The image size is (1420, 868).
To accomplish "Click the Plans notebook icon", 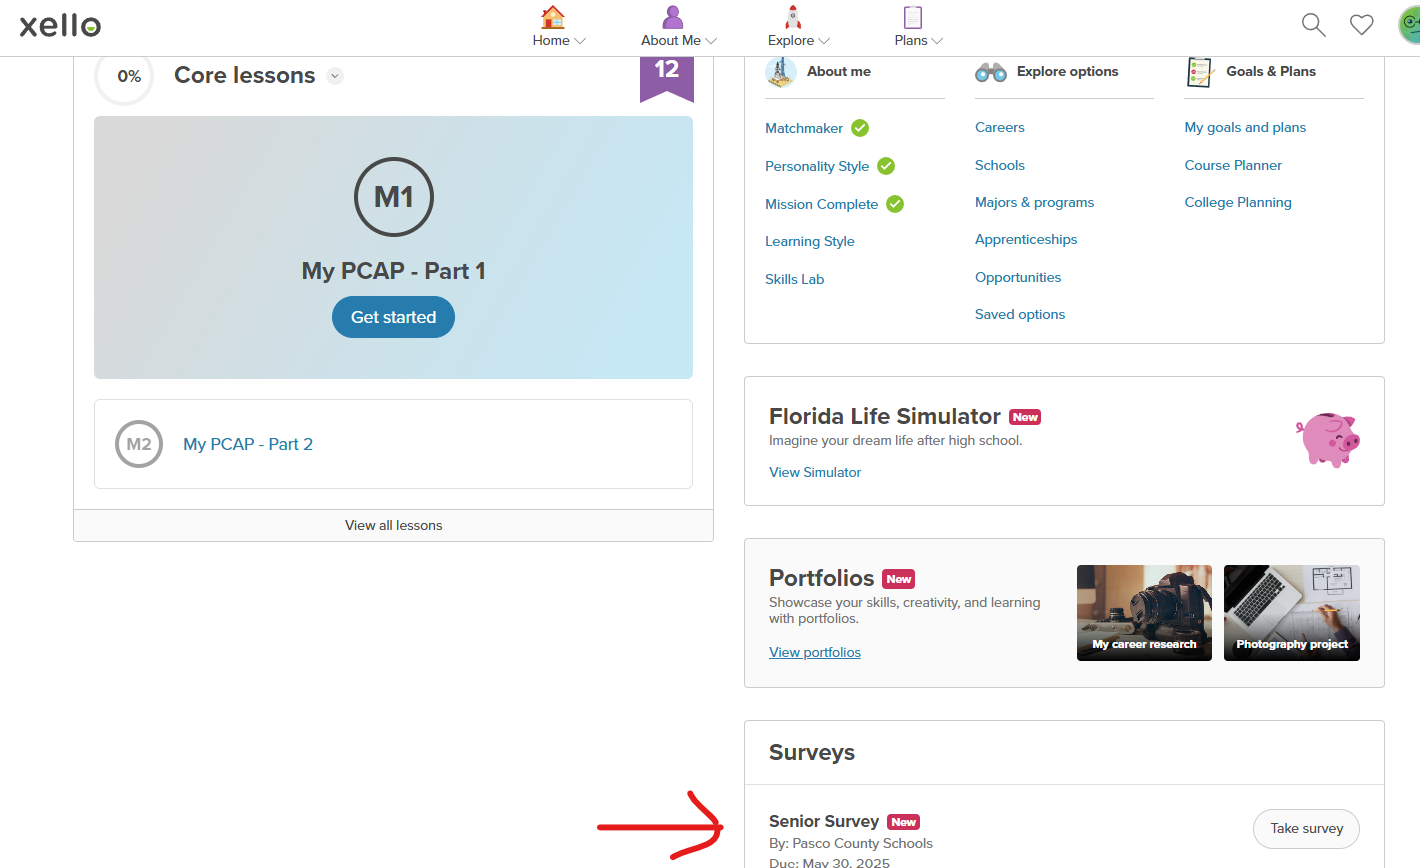I will [912, 17].
